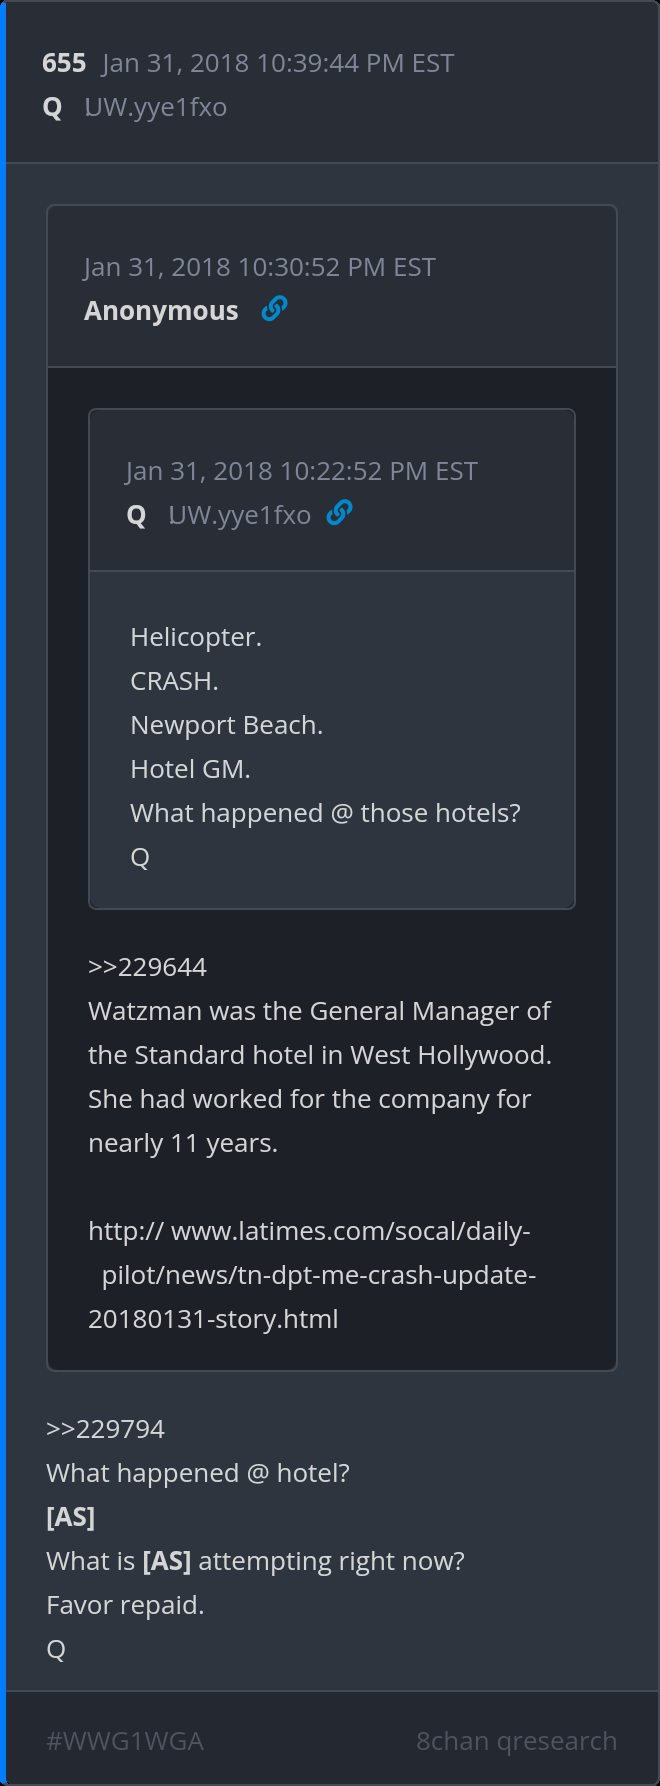The width and height of the screenshot is (660, 1786).
Task: Click the Anonymous reply timestamp 10:30:52 PM
Action: [x=260, y=267]
